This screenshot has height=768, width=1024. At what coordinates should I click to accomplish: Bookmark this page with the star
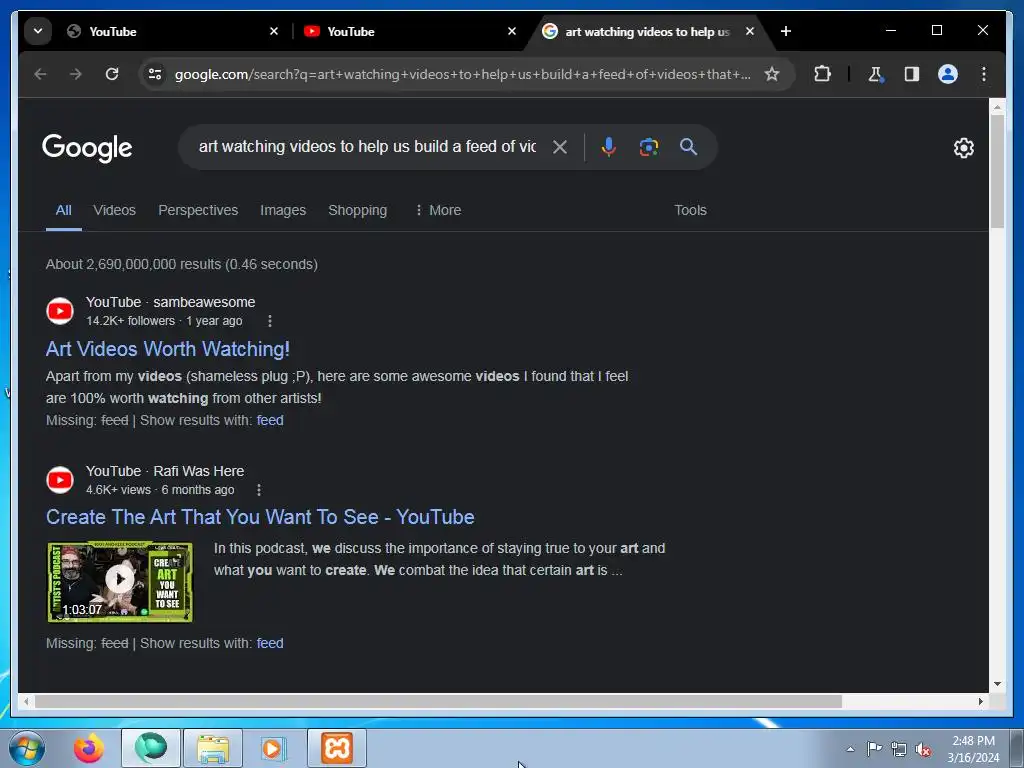(x=772, y=74)
